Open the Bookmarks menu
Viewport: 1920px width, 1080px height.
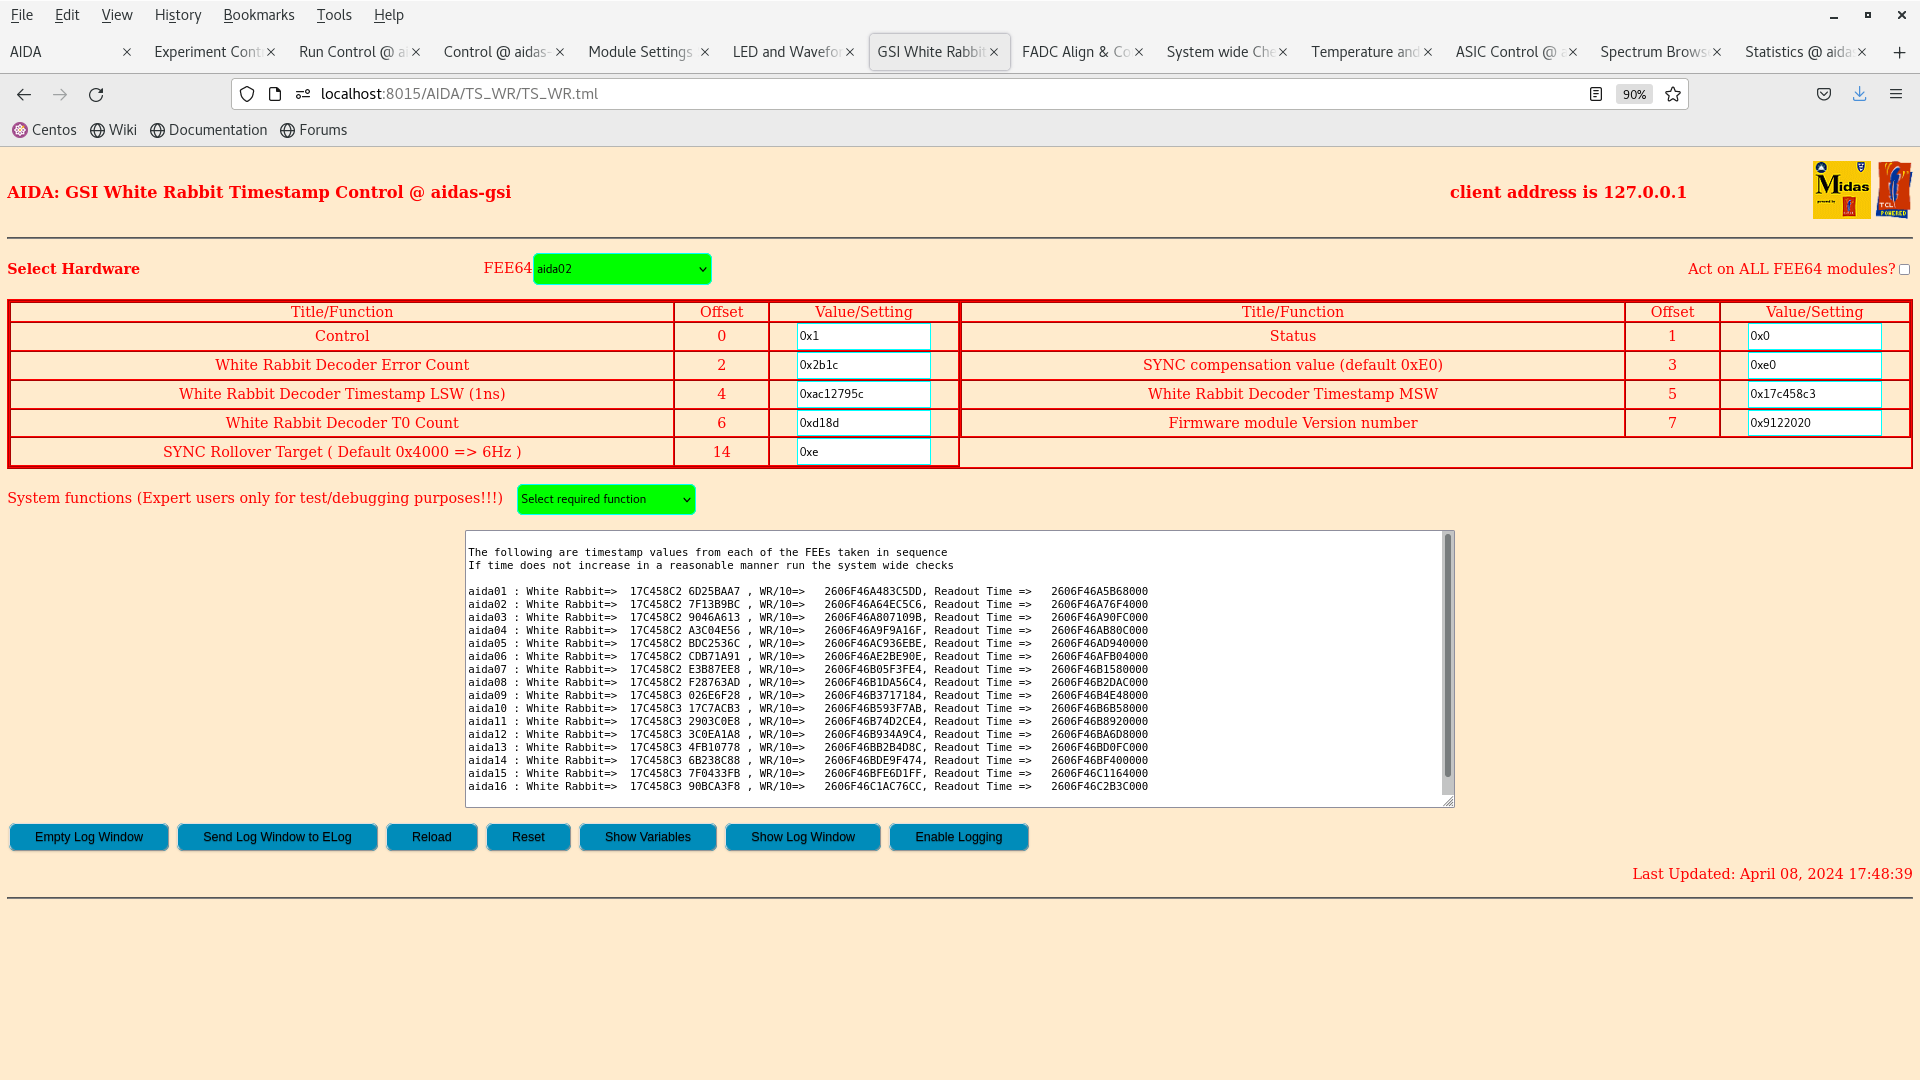(258, 15)
